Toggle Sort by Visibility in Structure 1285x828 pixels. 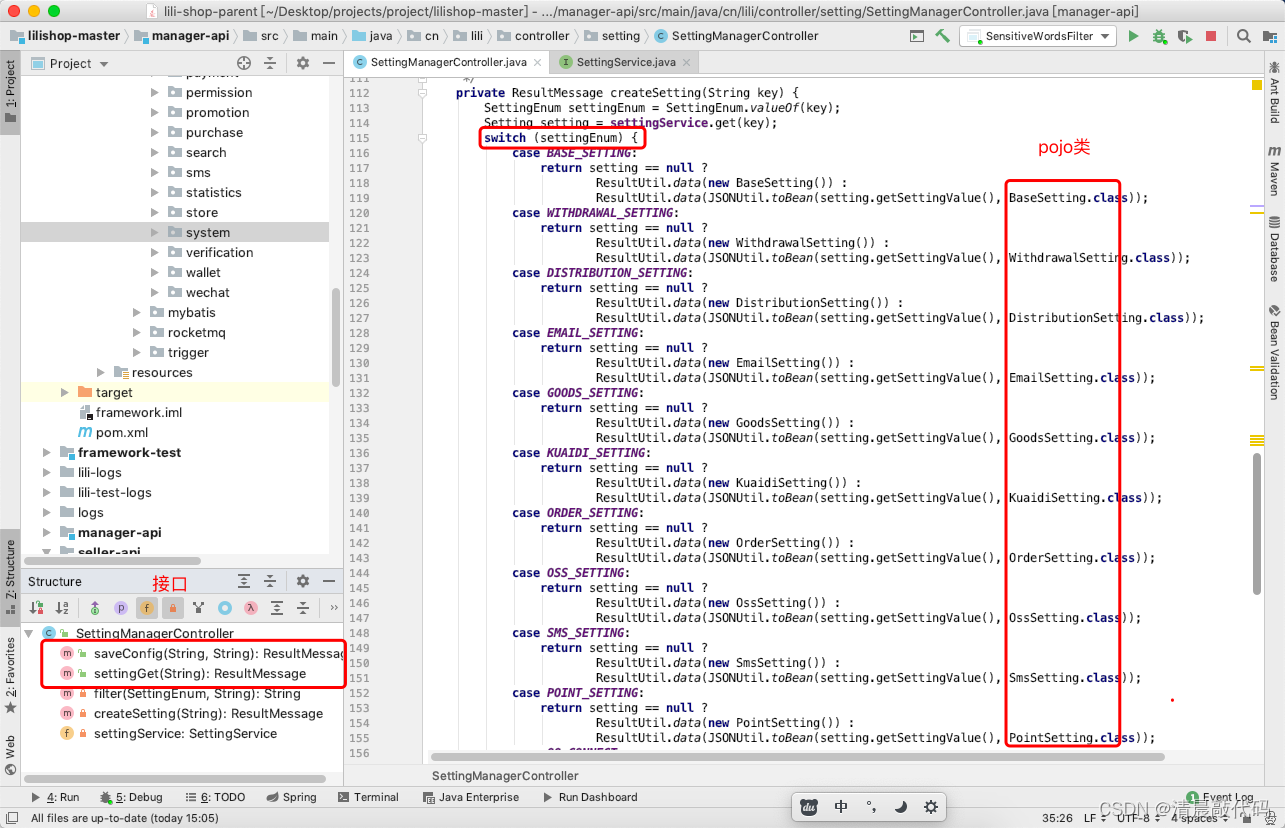point(37,607)
